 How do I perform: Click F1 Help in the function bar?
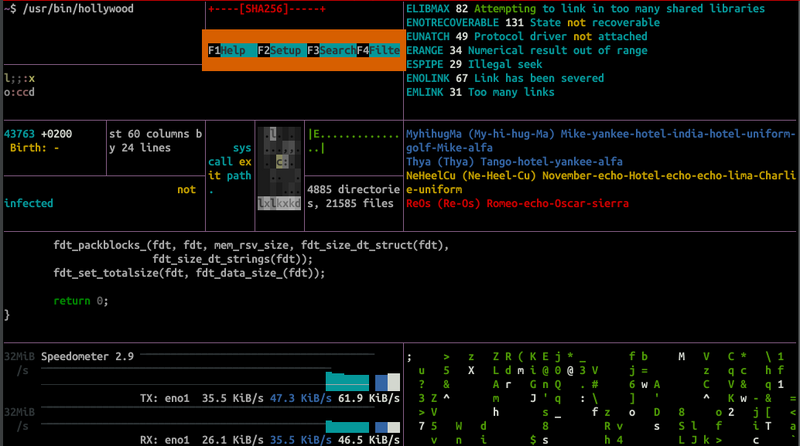point(227,50)
